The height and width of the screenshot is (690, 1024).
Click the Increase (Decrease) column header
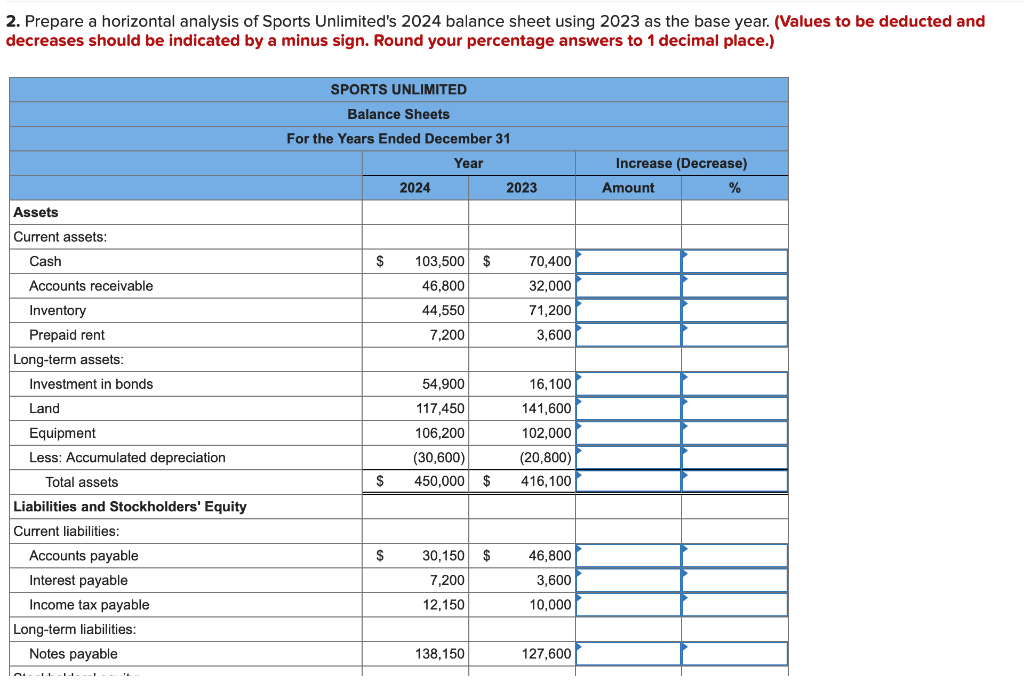(x=681, y=163)
